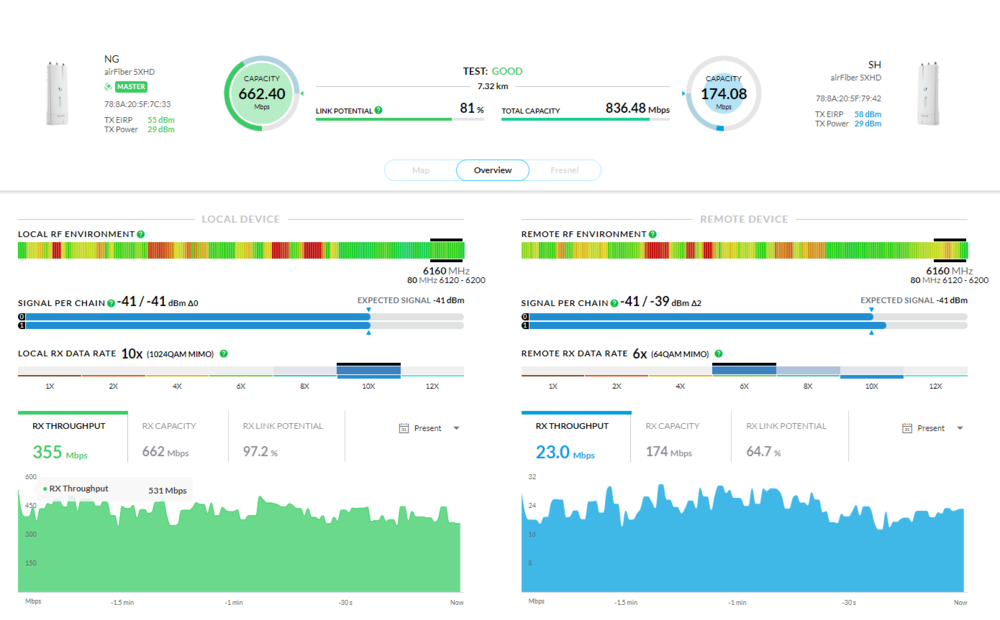This screenshot has height=620, width=1000.
Task: Click the blue 174.08 Mbps capacity gauge
Action: click(723, 95)
